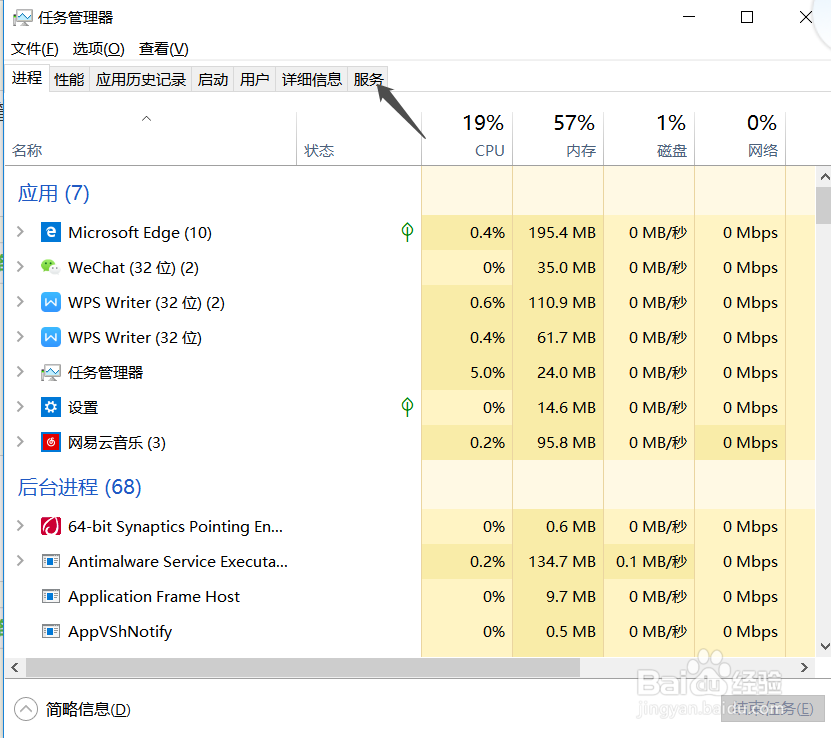
Task: Sort processes by 网络 column
Action: click(x=740, y=139)
